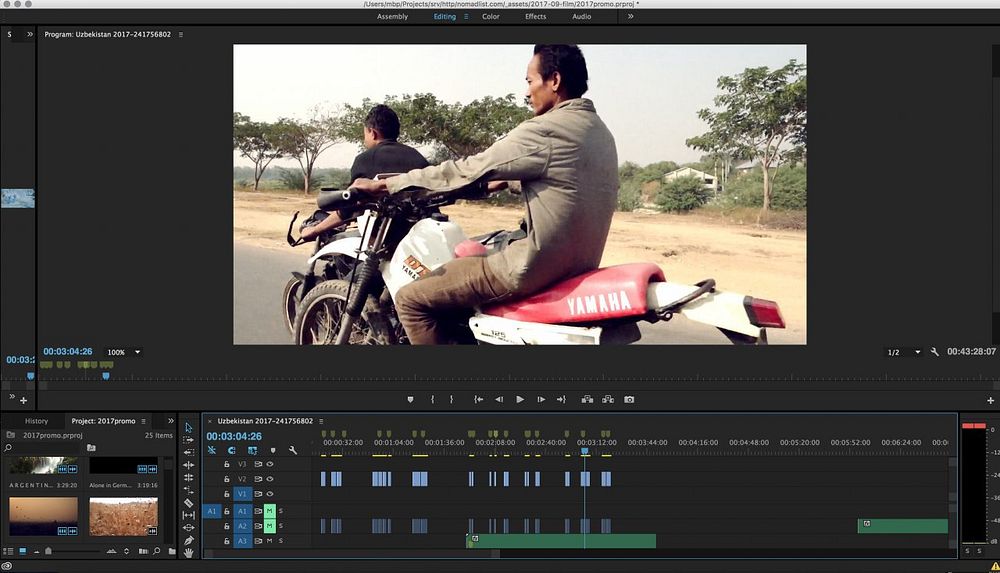Click the Effects workspace button
This screenshot has height=573, width=1000.
[536, 16]
